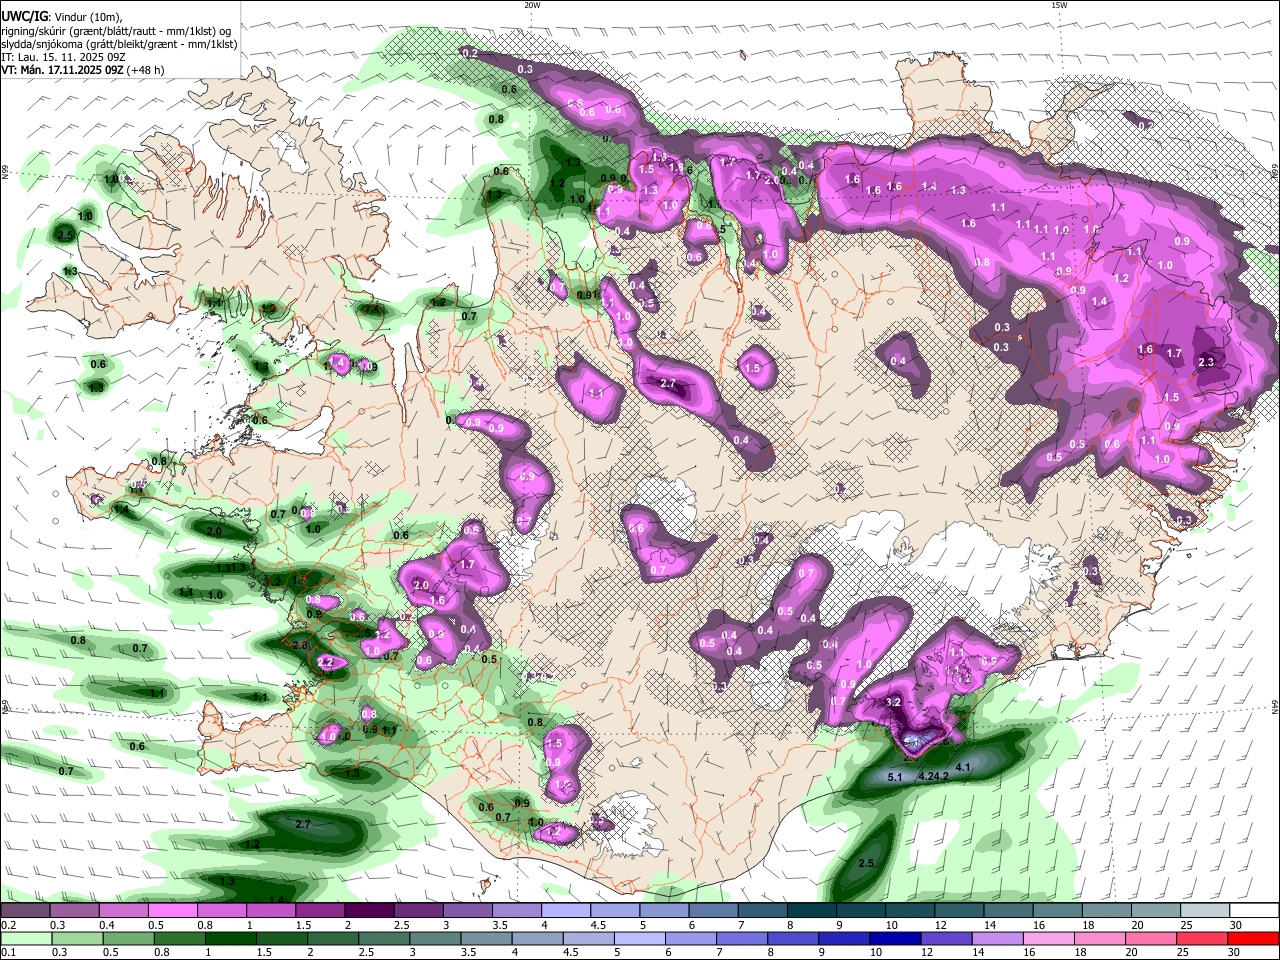The height and width of the screenshot is (960, 1280).
Task: Click the '4.1' precipitation value on the map
Action: [964, 767]
